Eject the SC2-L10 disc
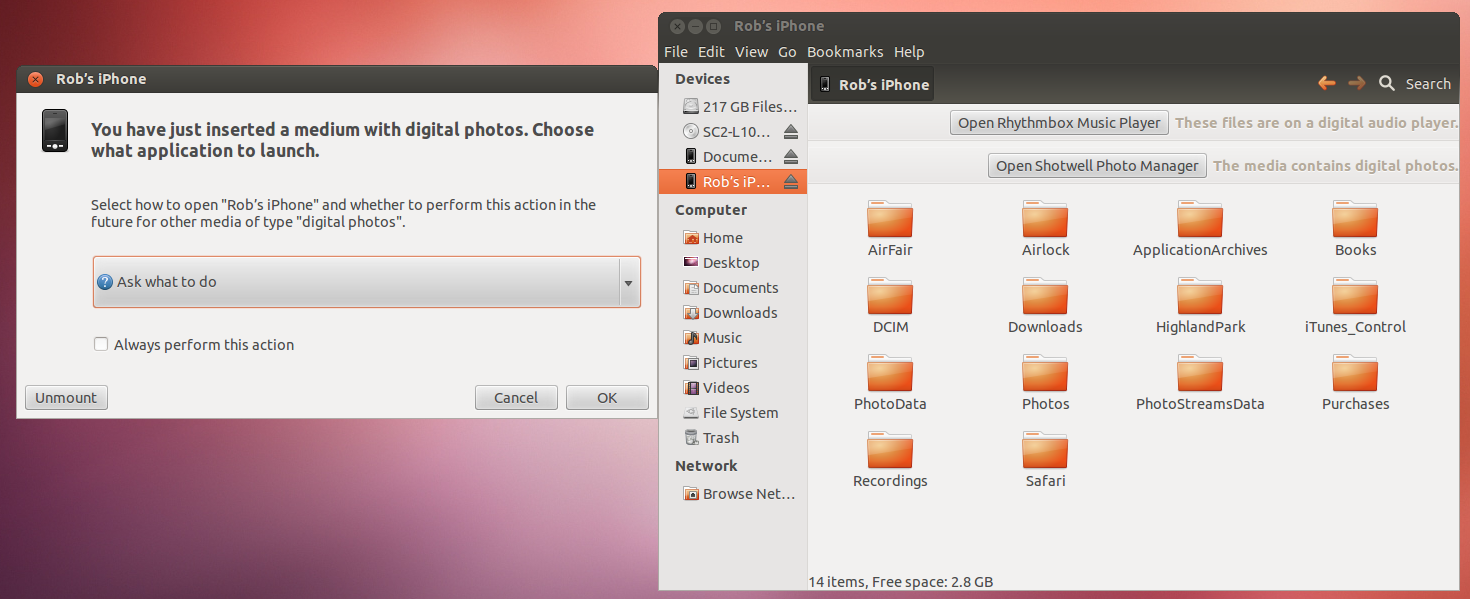 [x=791, y=131]
